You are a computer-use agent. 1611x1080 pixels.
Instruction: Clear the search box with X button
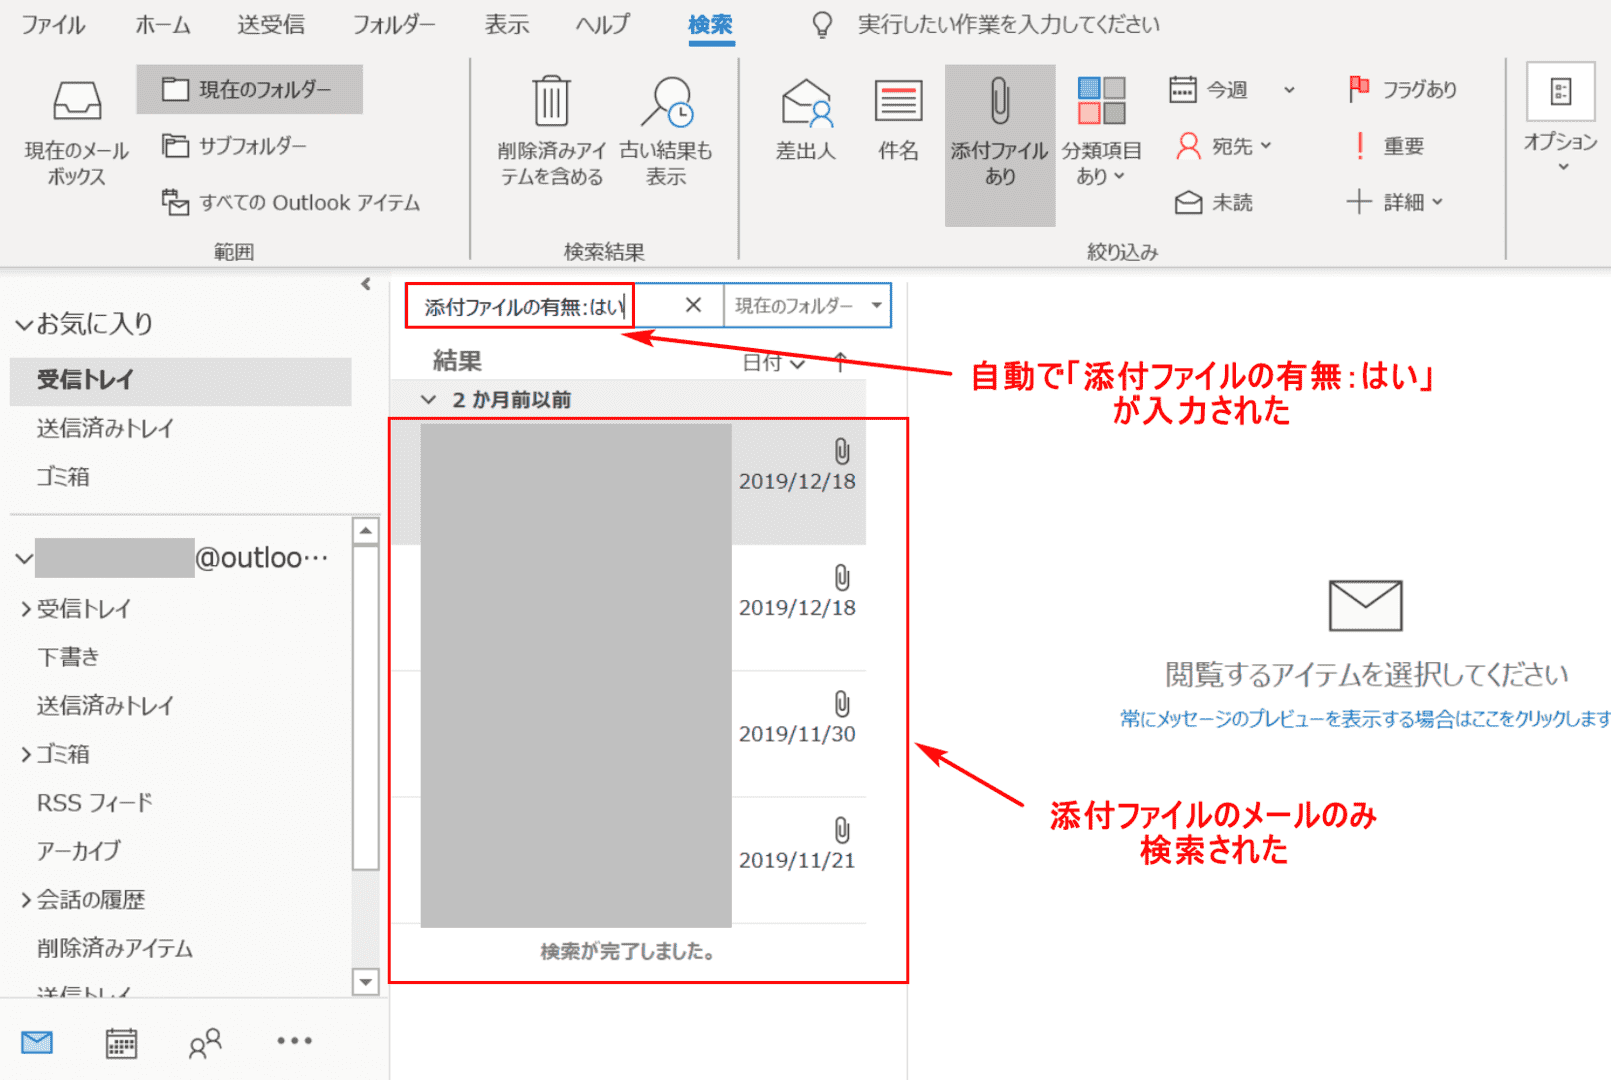click(x=693, y=306)
